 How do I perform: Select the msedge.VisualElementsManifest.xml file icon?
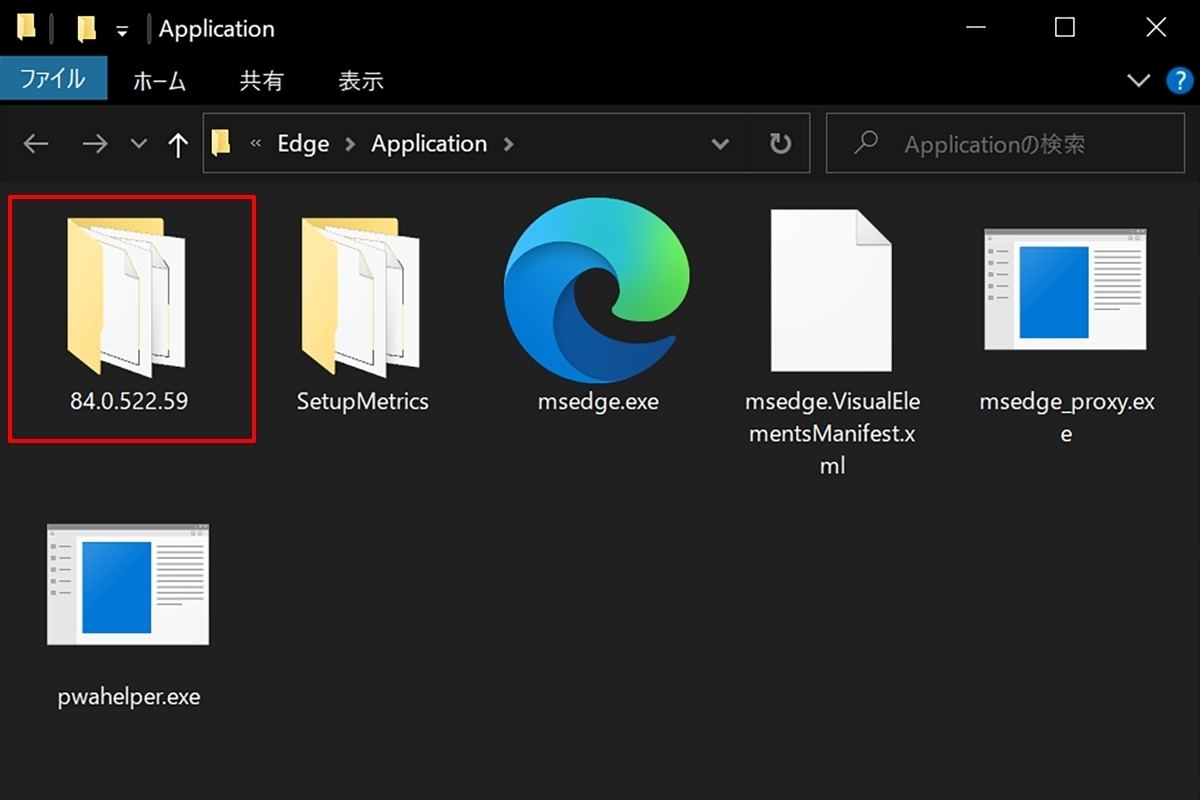click(831, 290)
